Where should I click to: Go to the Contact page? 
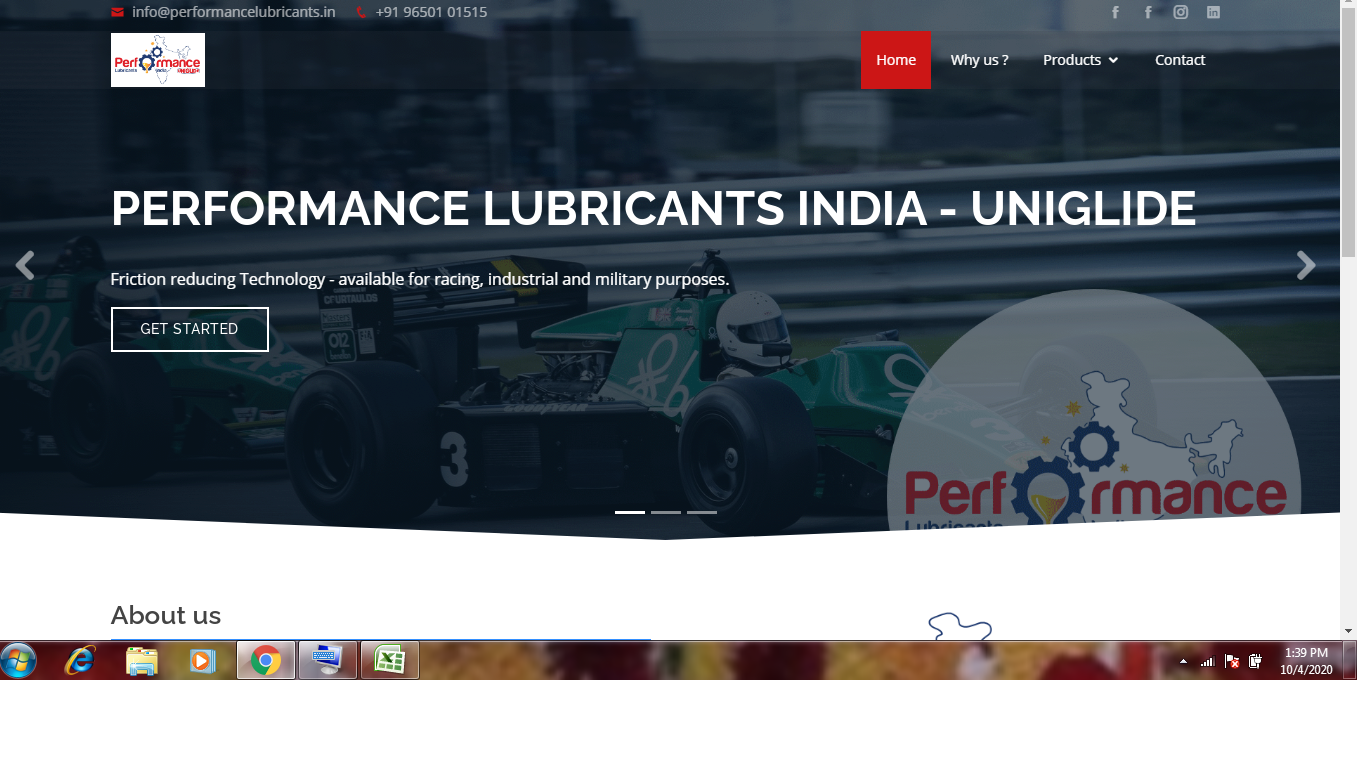[x=1180, y=60]
